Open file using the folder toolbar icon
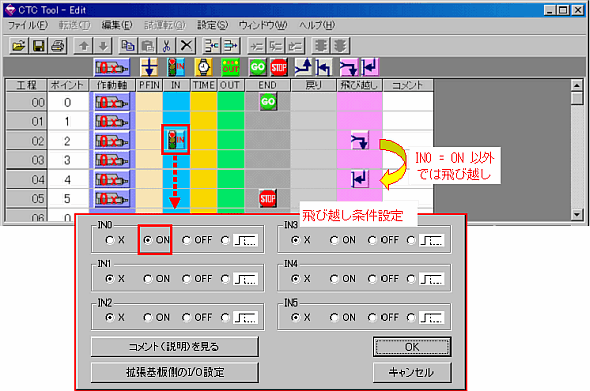The image size is (590, 391). (x=19, y=46)
